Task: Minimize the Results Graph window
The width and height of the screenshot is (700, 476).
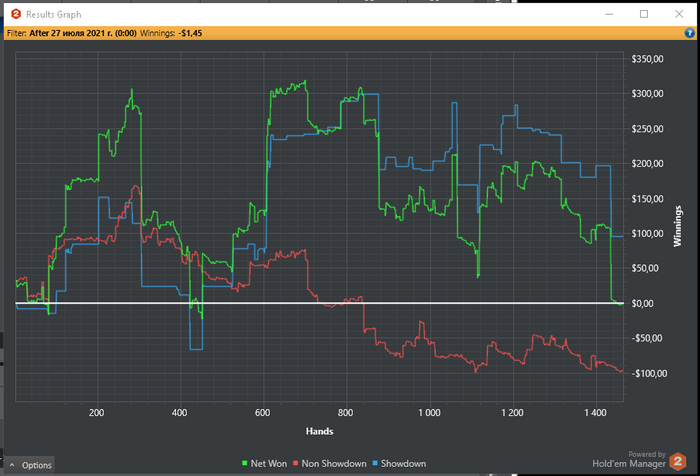Action: click(x=609, y=14)
